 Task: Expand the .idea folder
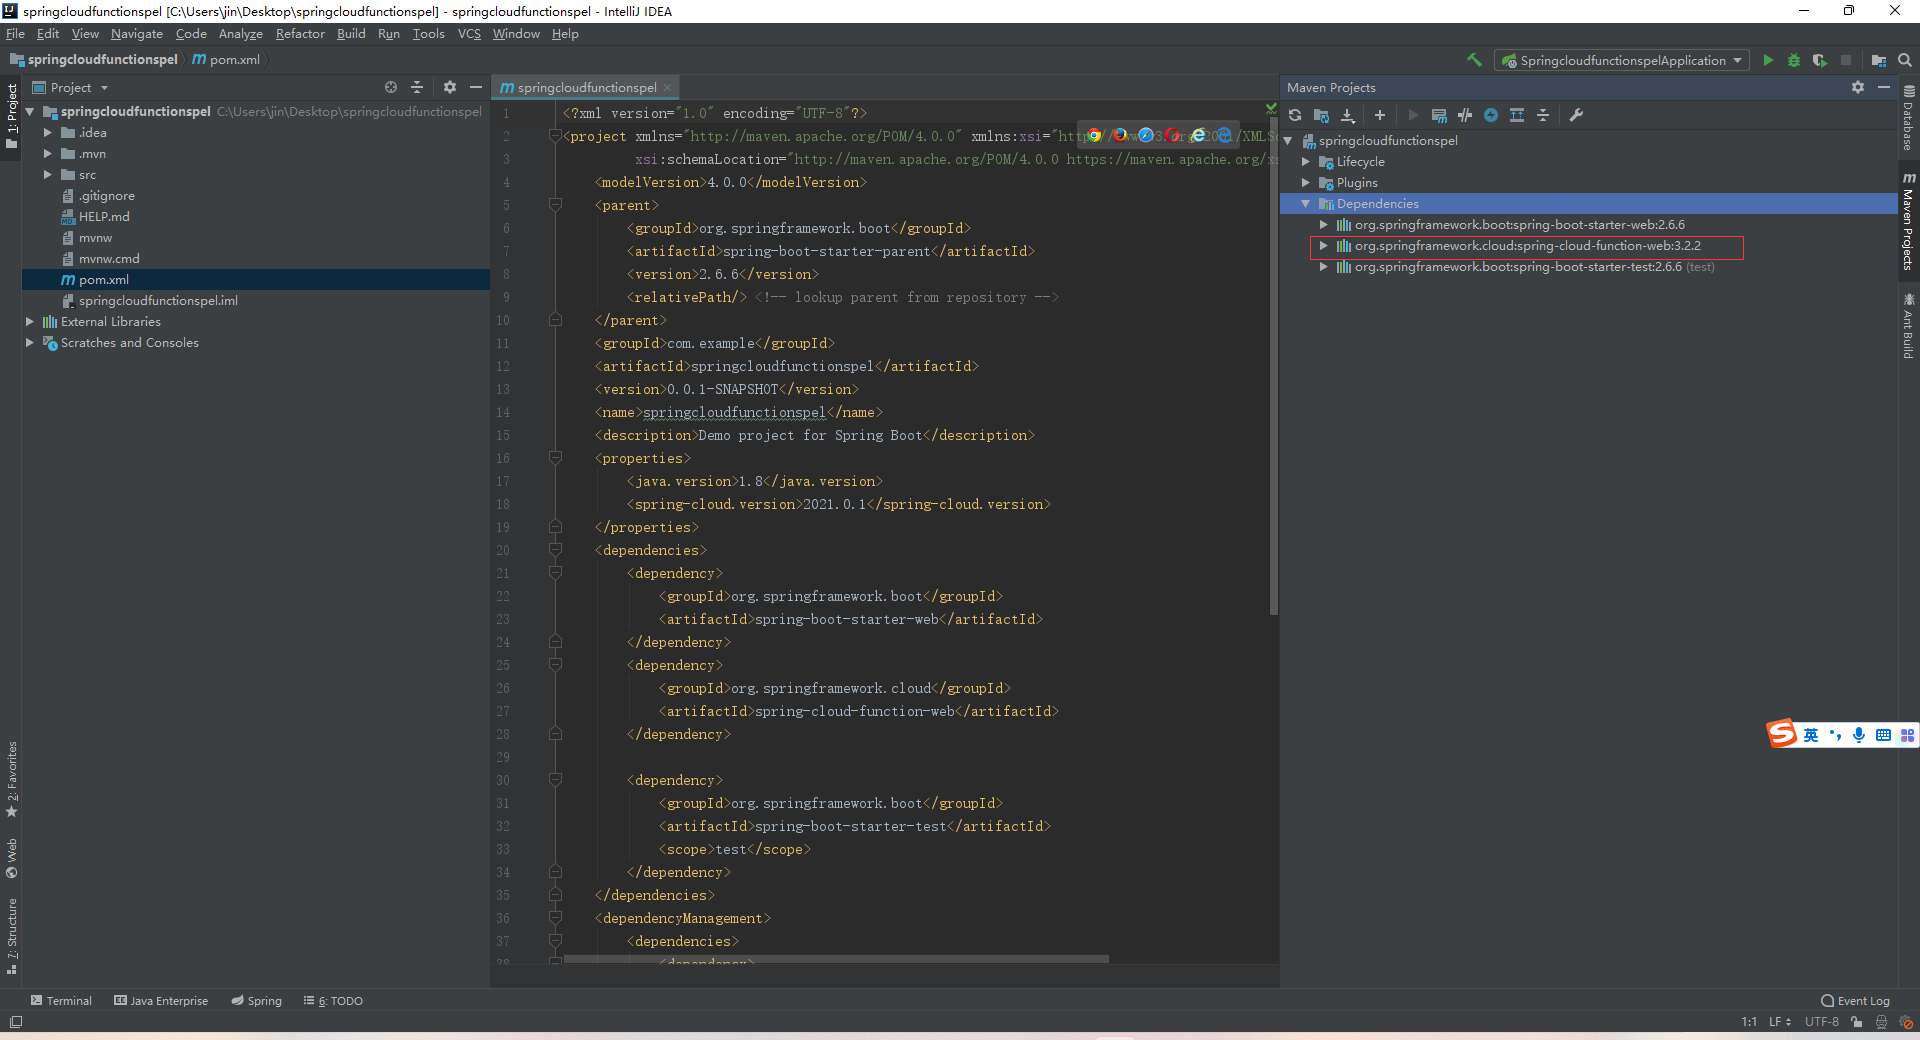(47, 132)
